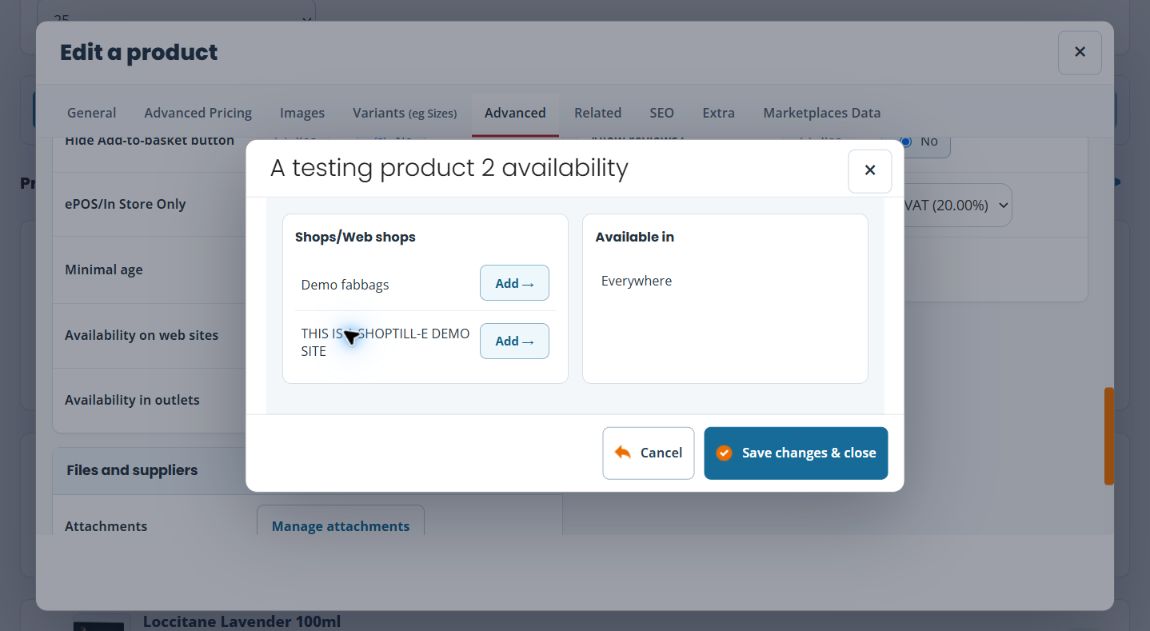This screenshot has height=631, width=1150.
Task: Switch to the General tab
Action: tap(92, 113)
